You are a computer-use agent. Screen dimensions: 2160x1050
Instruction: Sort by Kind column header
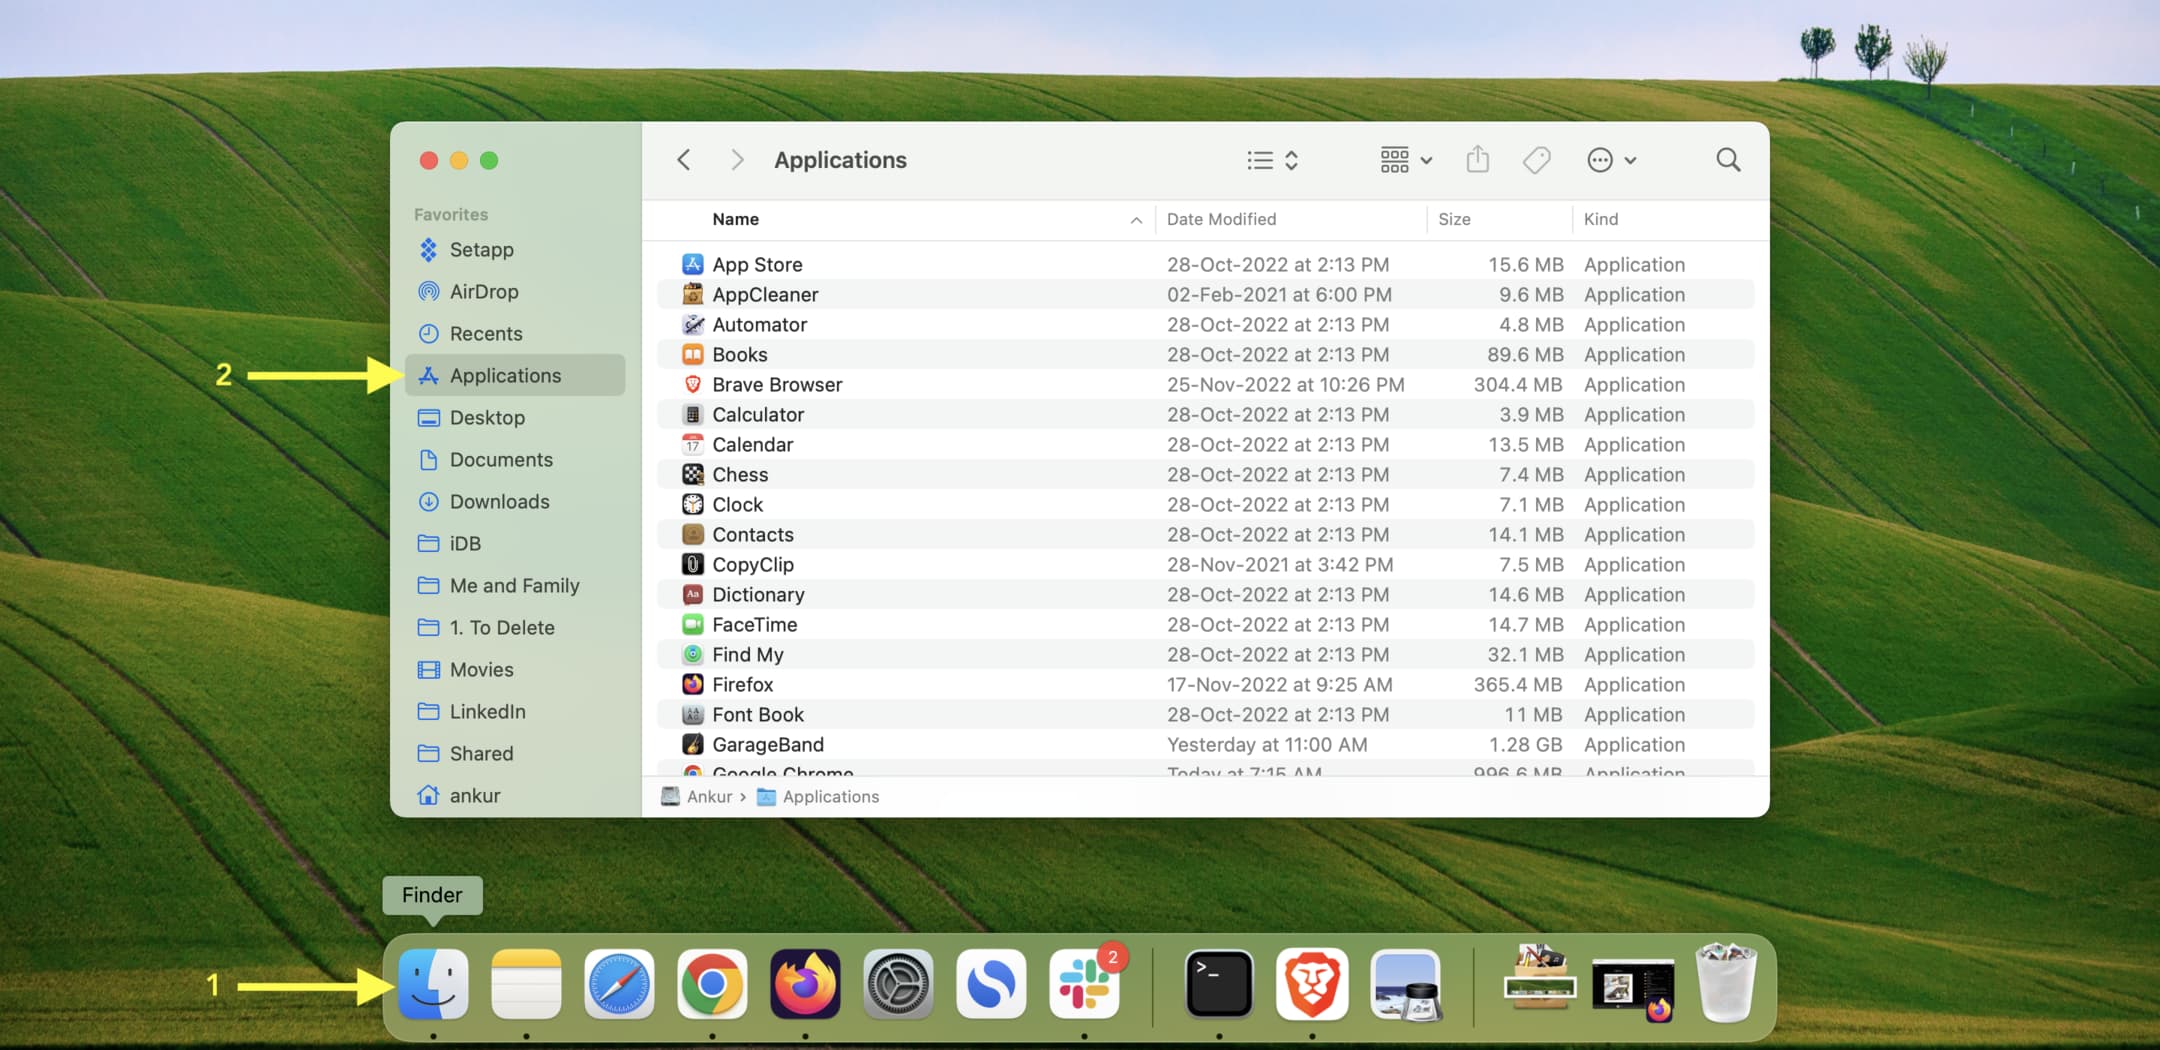click(x=1600, y=219)
